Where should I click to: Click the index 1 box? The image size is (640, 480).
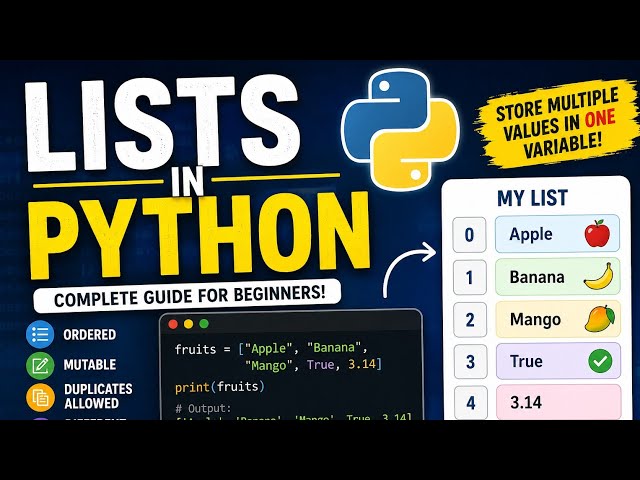(x=470, y=277)
